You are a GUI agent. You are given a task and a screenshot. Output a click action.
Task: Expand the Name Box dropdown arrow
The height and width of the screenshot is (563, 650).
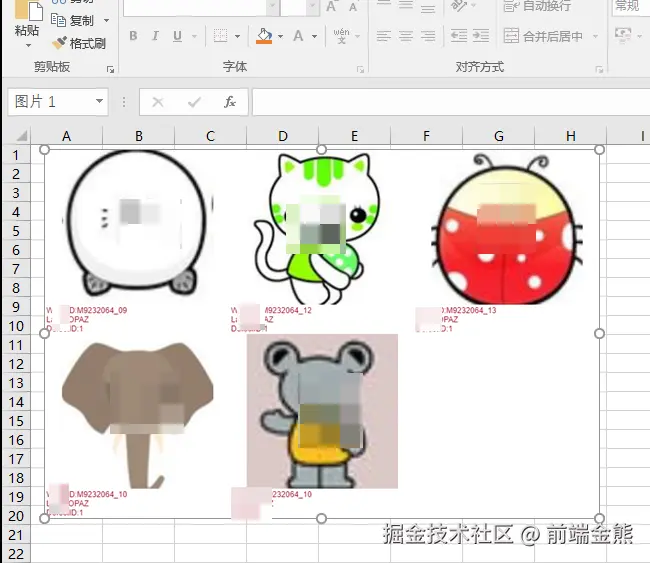click(99, 101)
